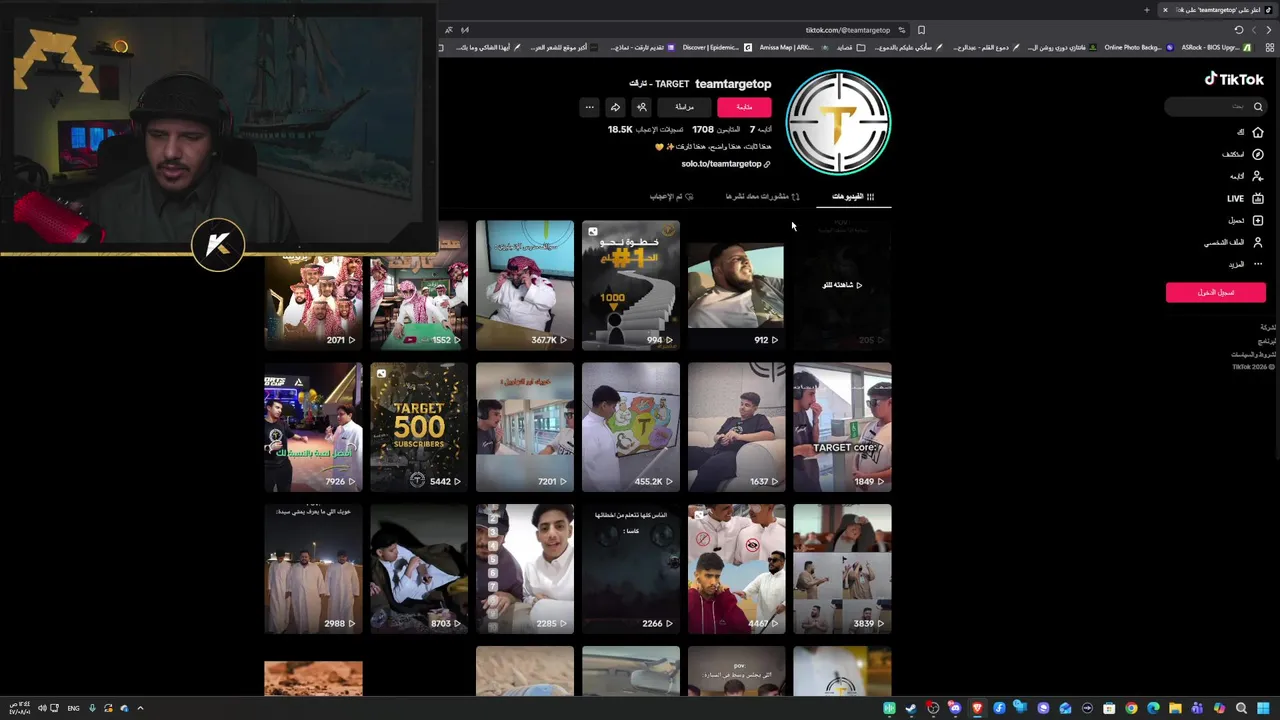This screenshot has height=720, width=1280.
Task: Open the Upload plus icon in sidebar
Action: pos(1257,220)
